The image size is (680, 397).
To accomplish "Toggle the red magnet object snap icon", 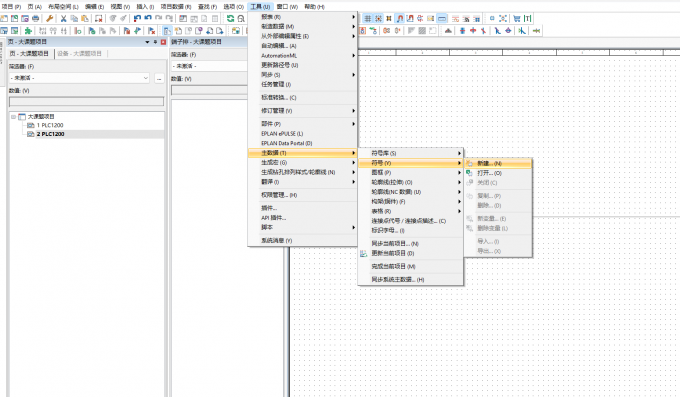I will click(400, 18).
